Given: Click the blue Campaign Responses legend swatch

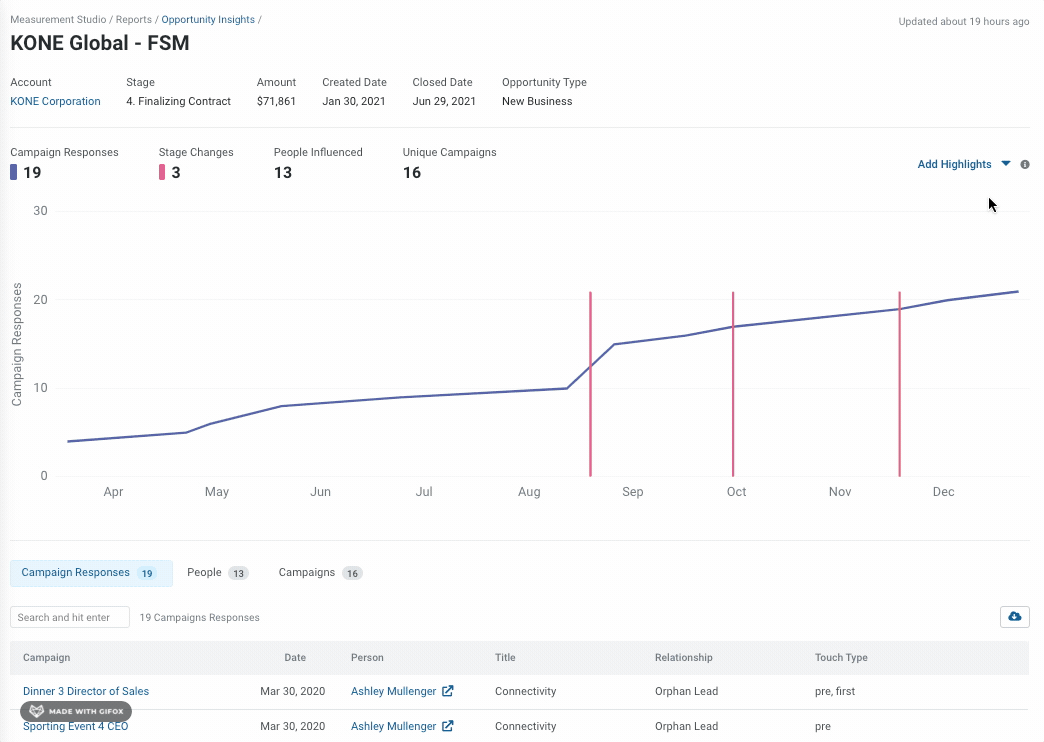Looking at the screenshot, I should pyautogui.click(x=13, y=173).
